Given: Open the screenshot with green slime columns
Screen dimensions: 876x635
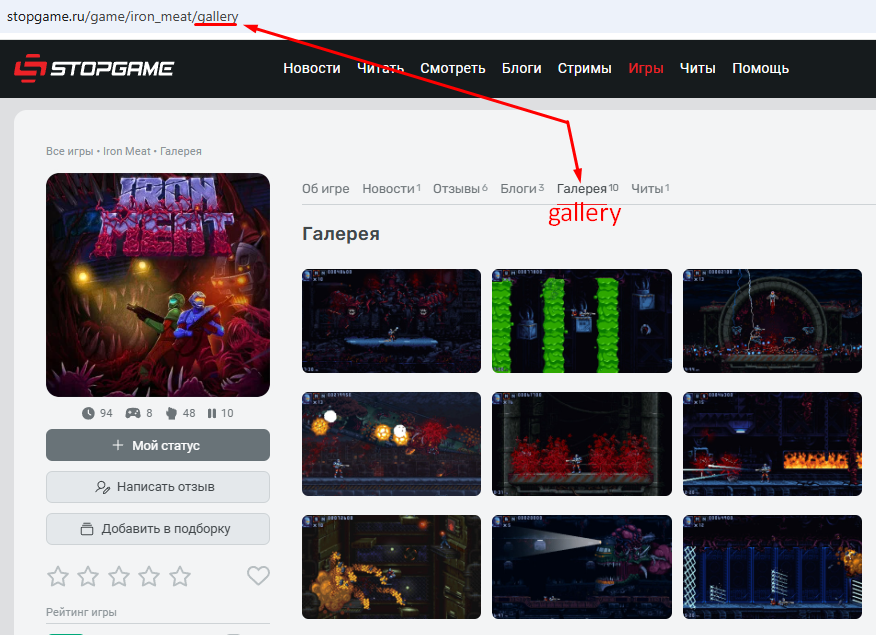Looking at the screenshot, I should (x=582, y=321).
